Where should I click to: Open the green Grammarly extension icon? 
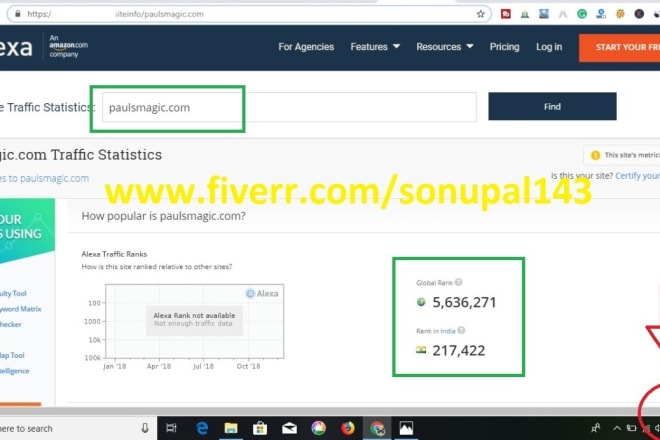pyautogui.click(x=582, y=14)
